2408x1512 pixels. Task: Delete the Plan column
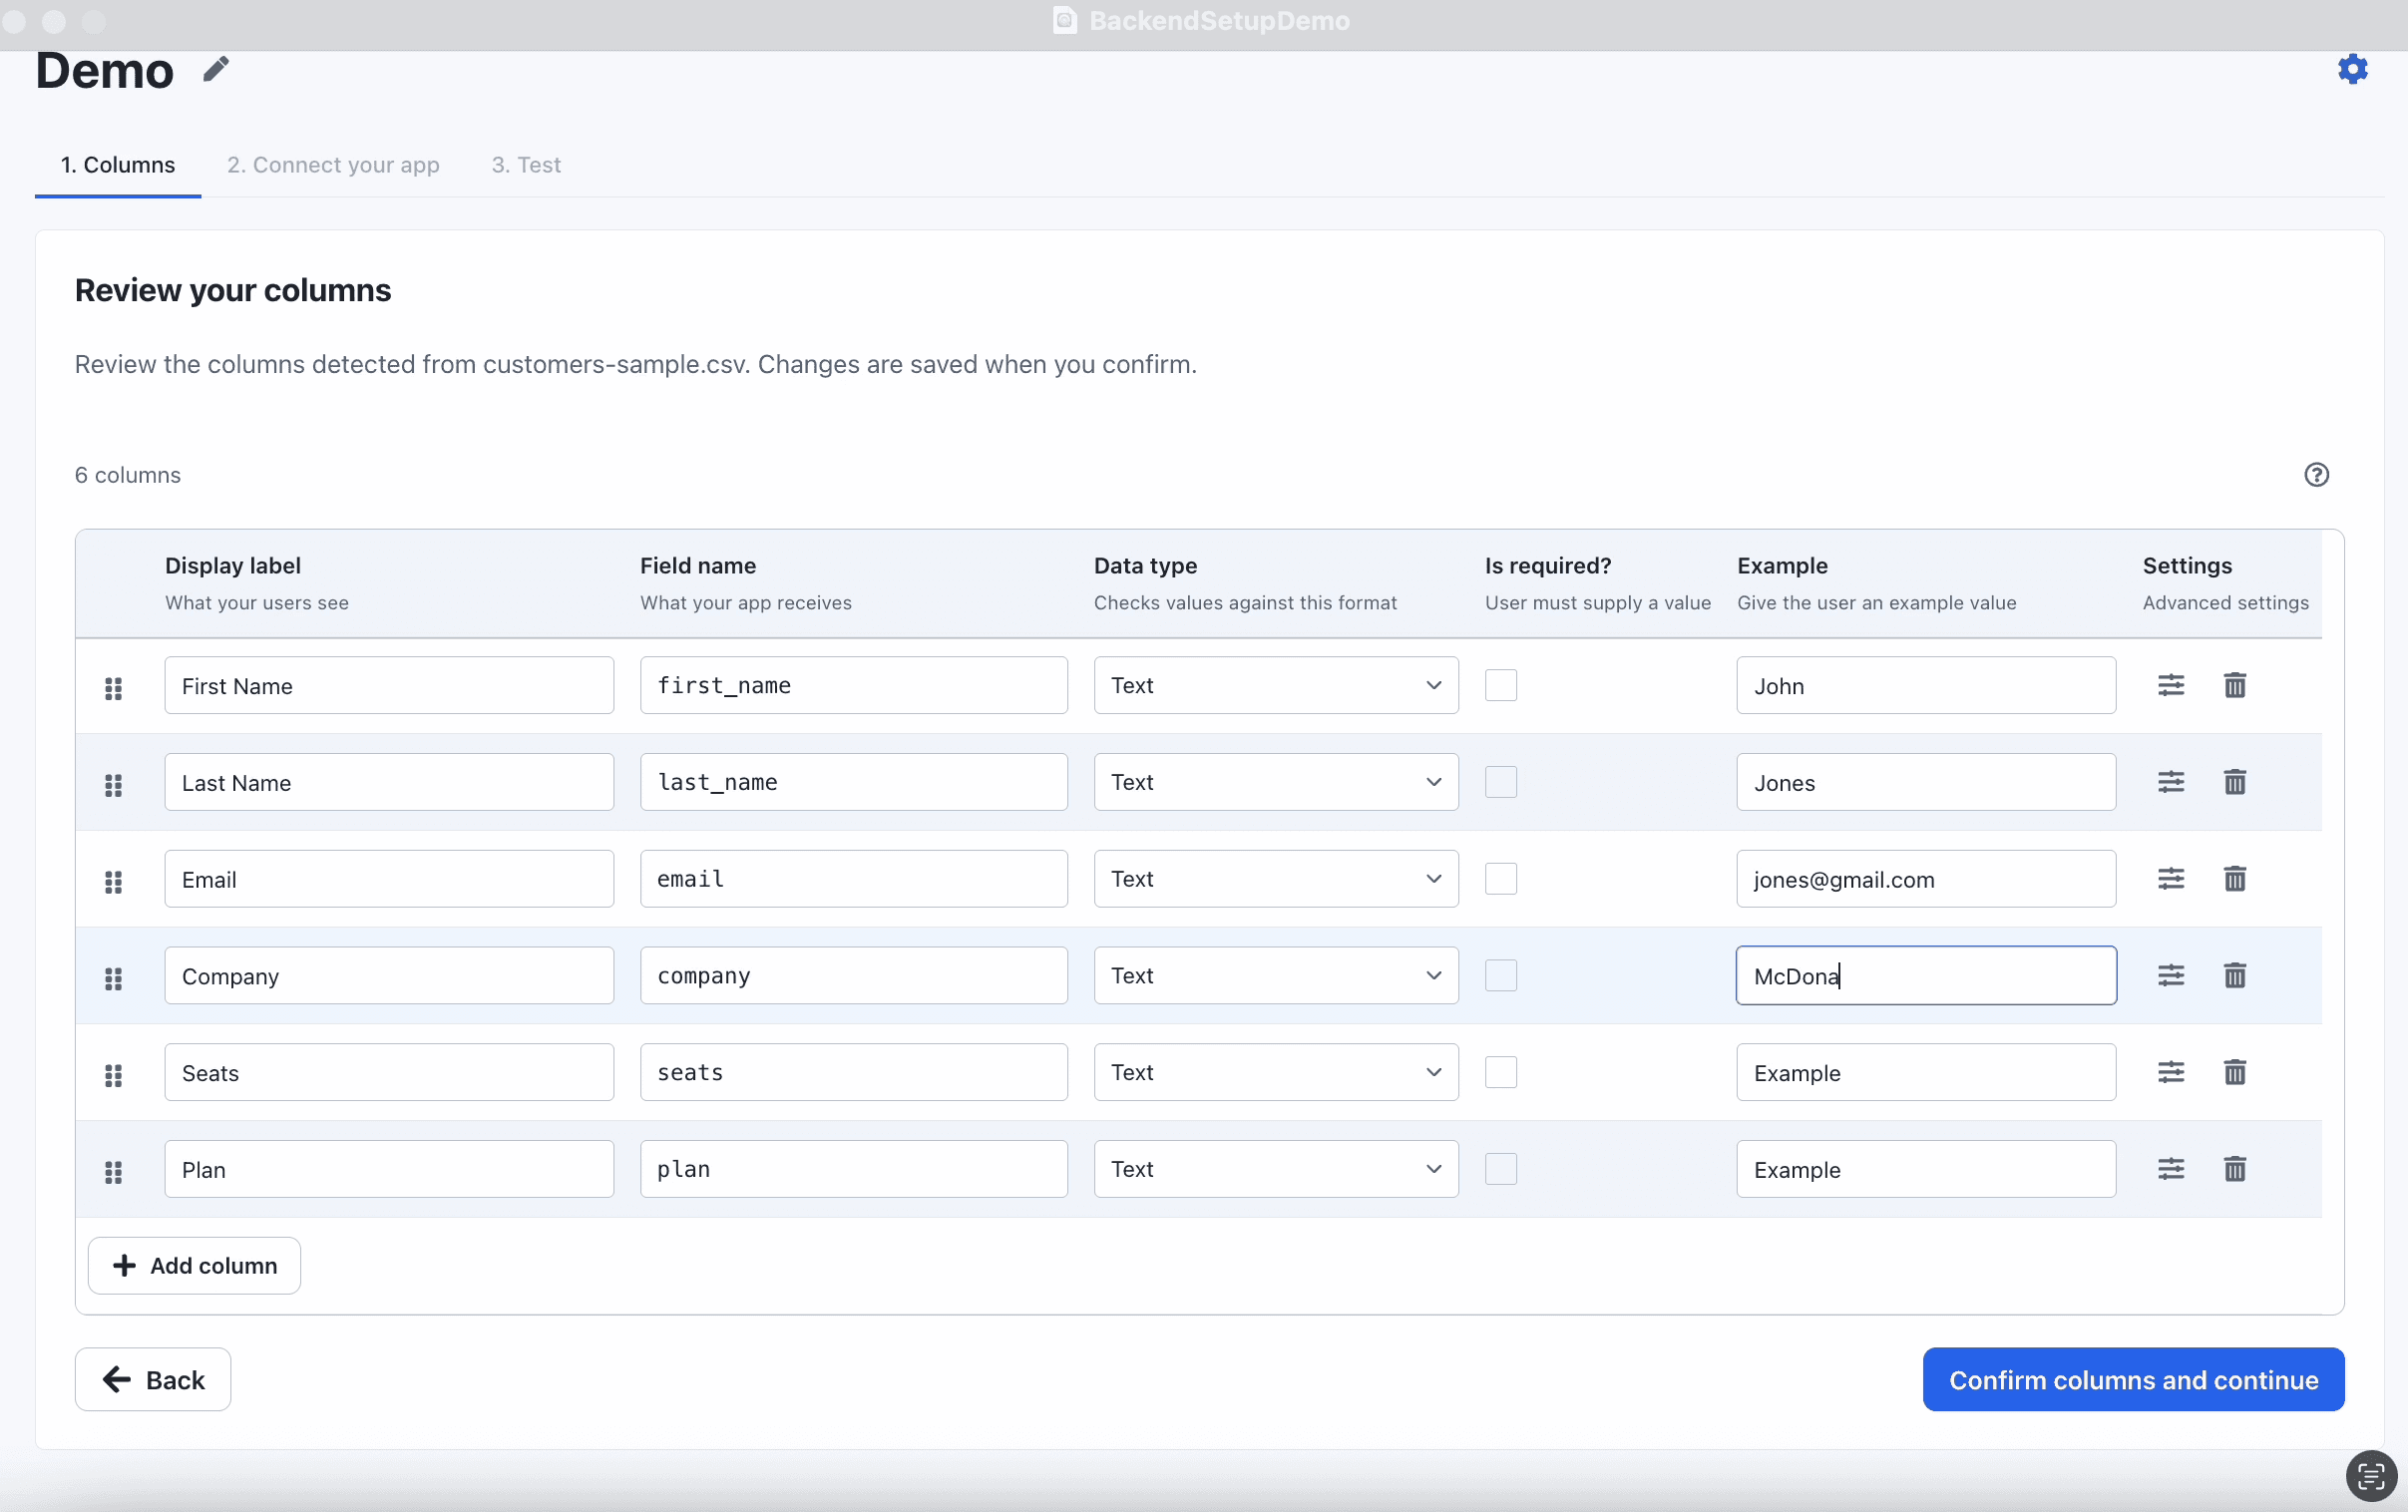coord(2234,1169)
